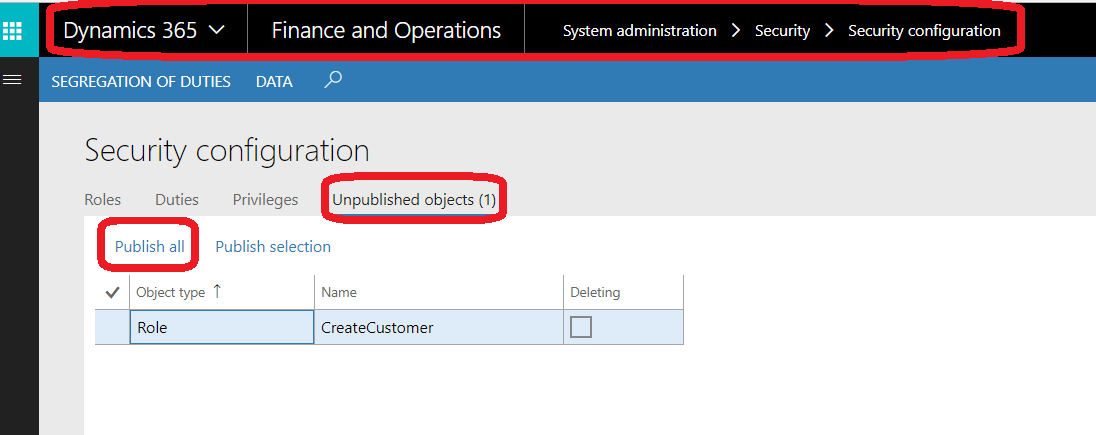Click the Security configuration breadcrumb link

[x=924, y=31]
